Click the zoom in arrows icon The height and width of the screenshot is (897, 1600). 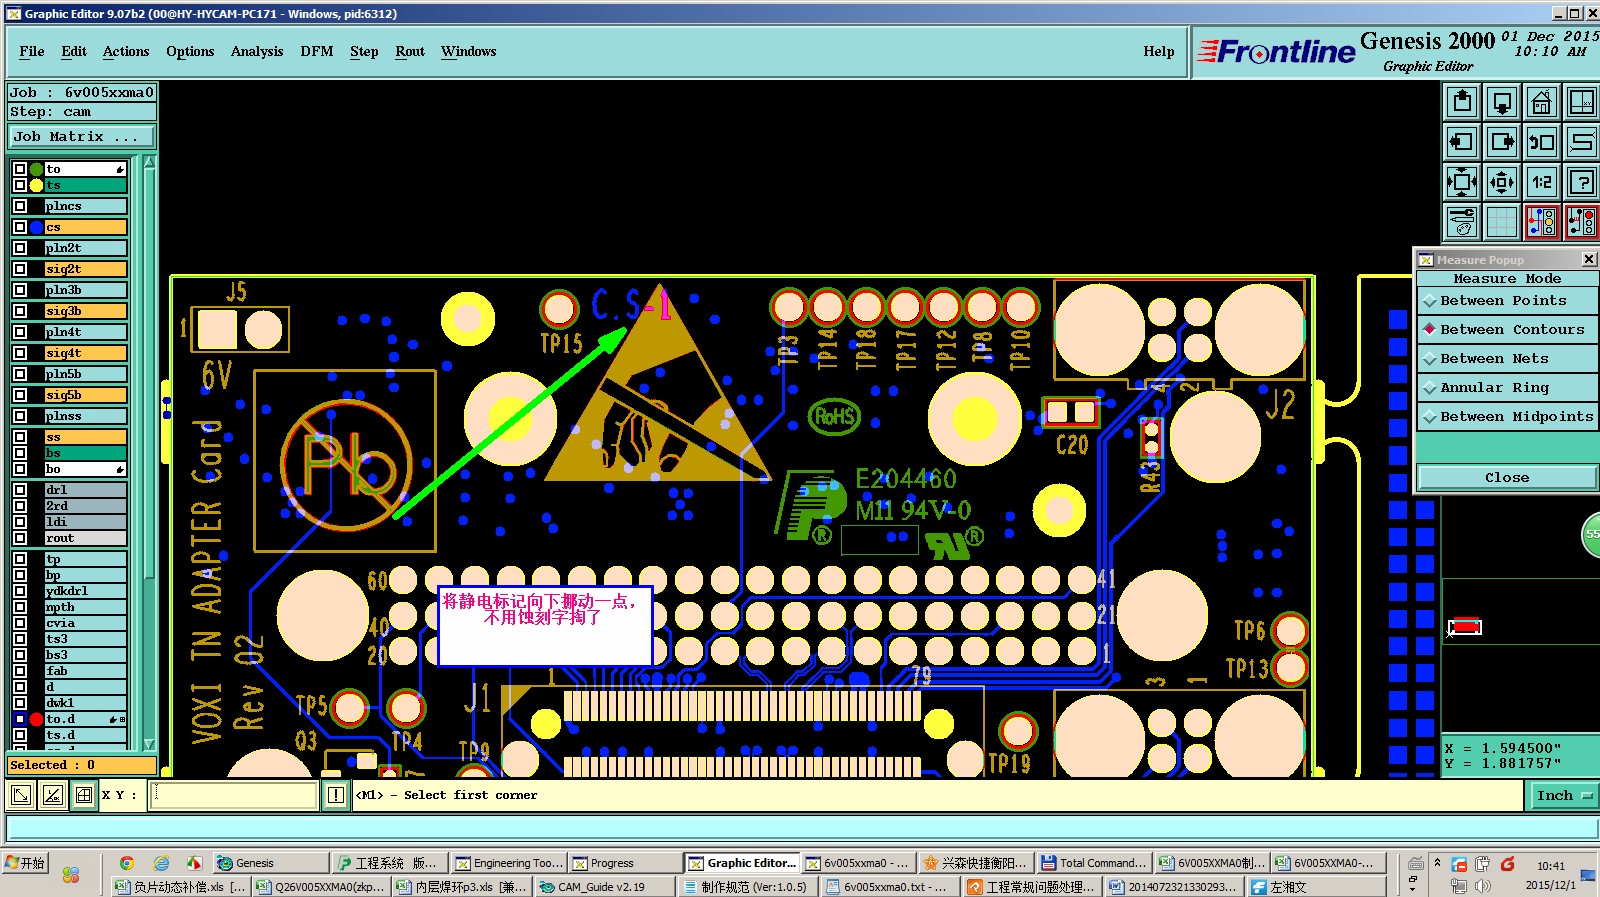tap(1462, 182)
